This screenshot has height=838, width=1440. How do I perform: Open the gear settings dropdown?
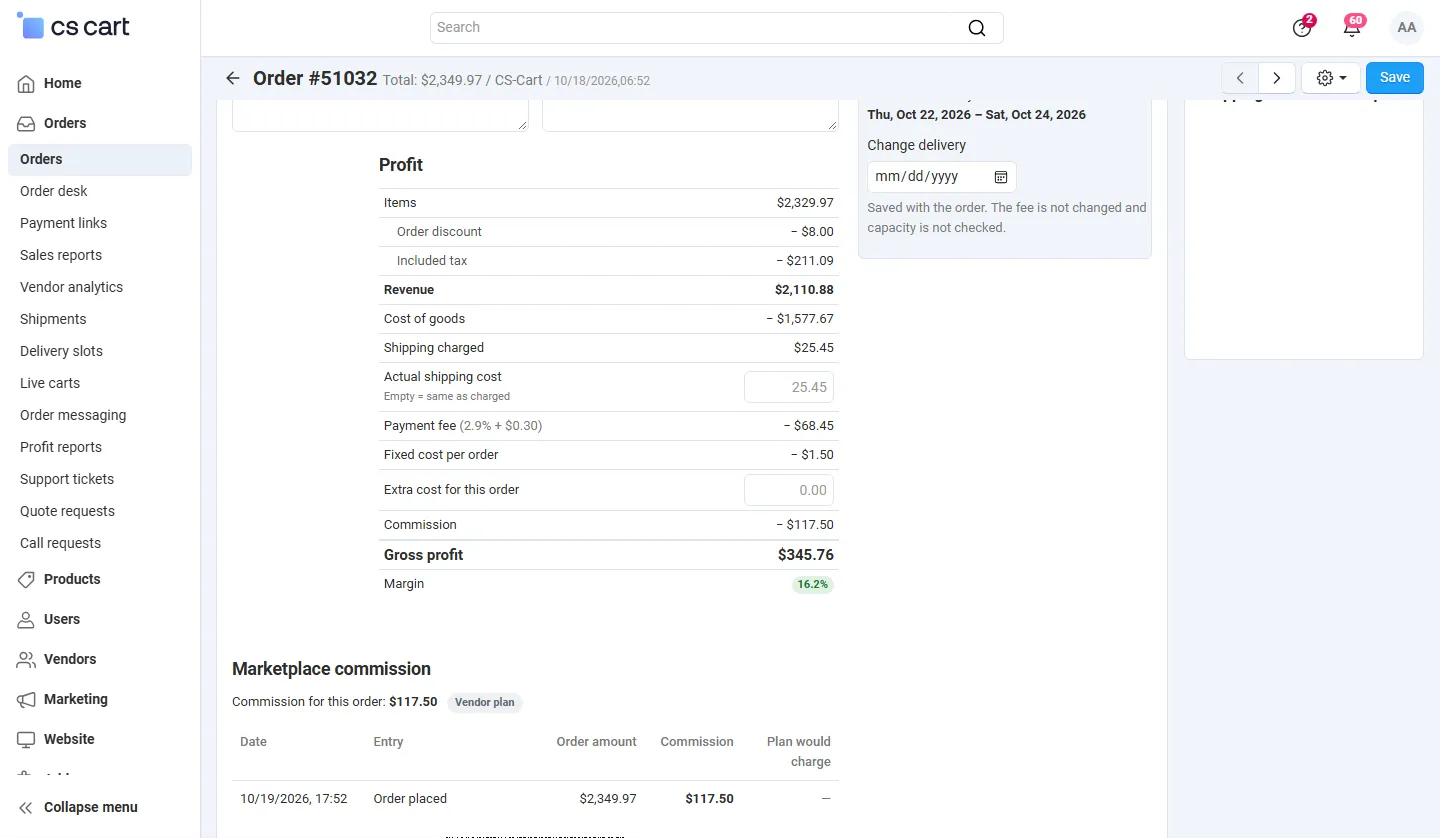click(x=1331, y=78)
